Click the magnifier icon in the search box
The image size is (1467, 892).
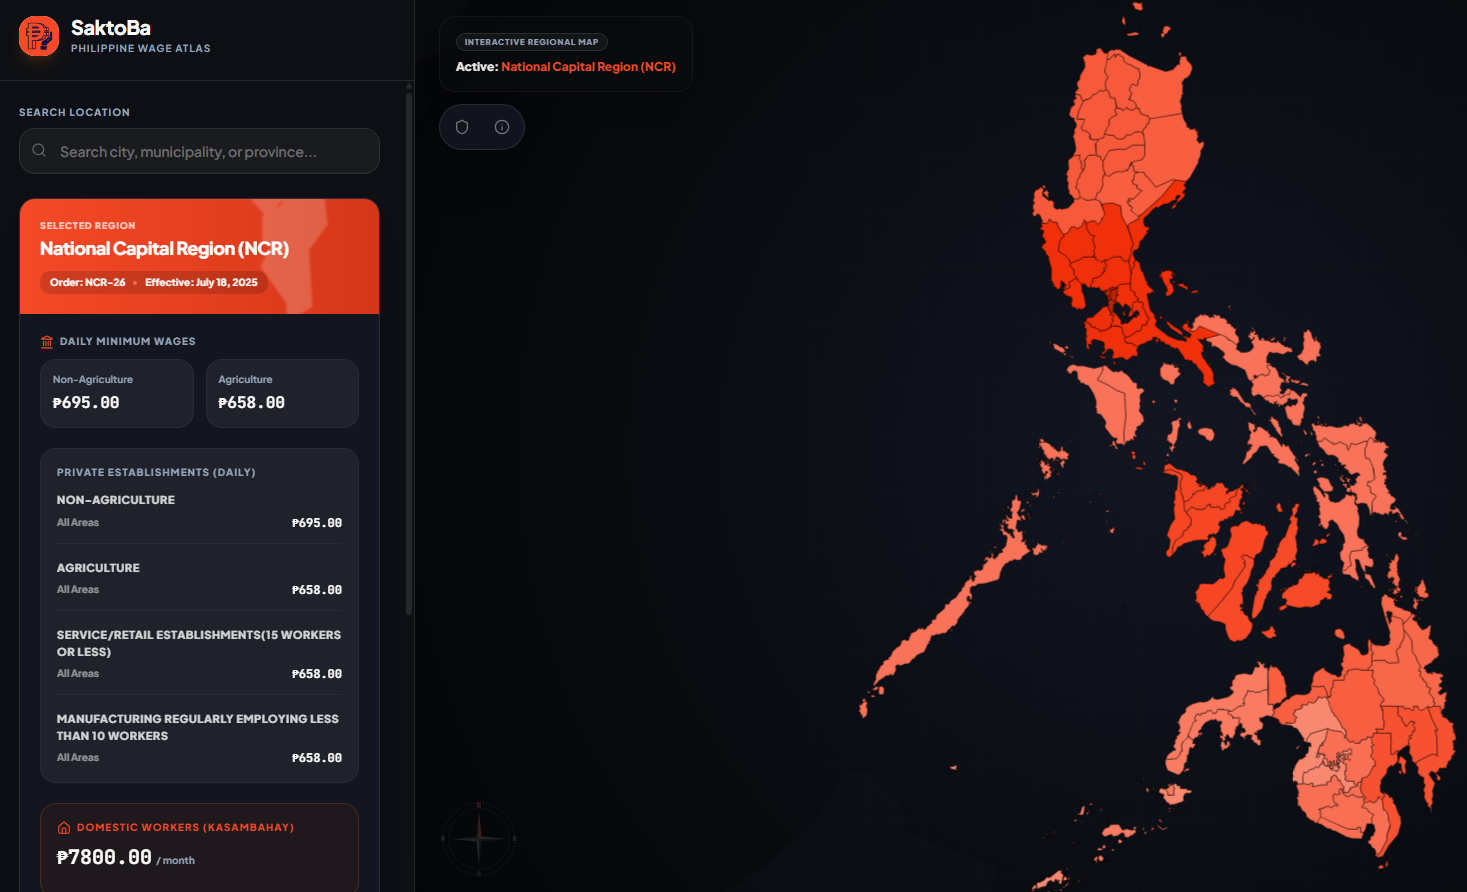[39, 151]
